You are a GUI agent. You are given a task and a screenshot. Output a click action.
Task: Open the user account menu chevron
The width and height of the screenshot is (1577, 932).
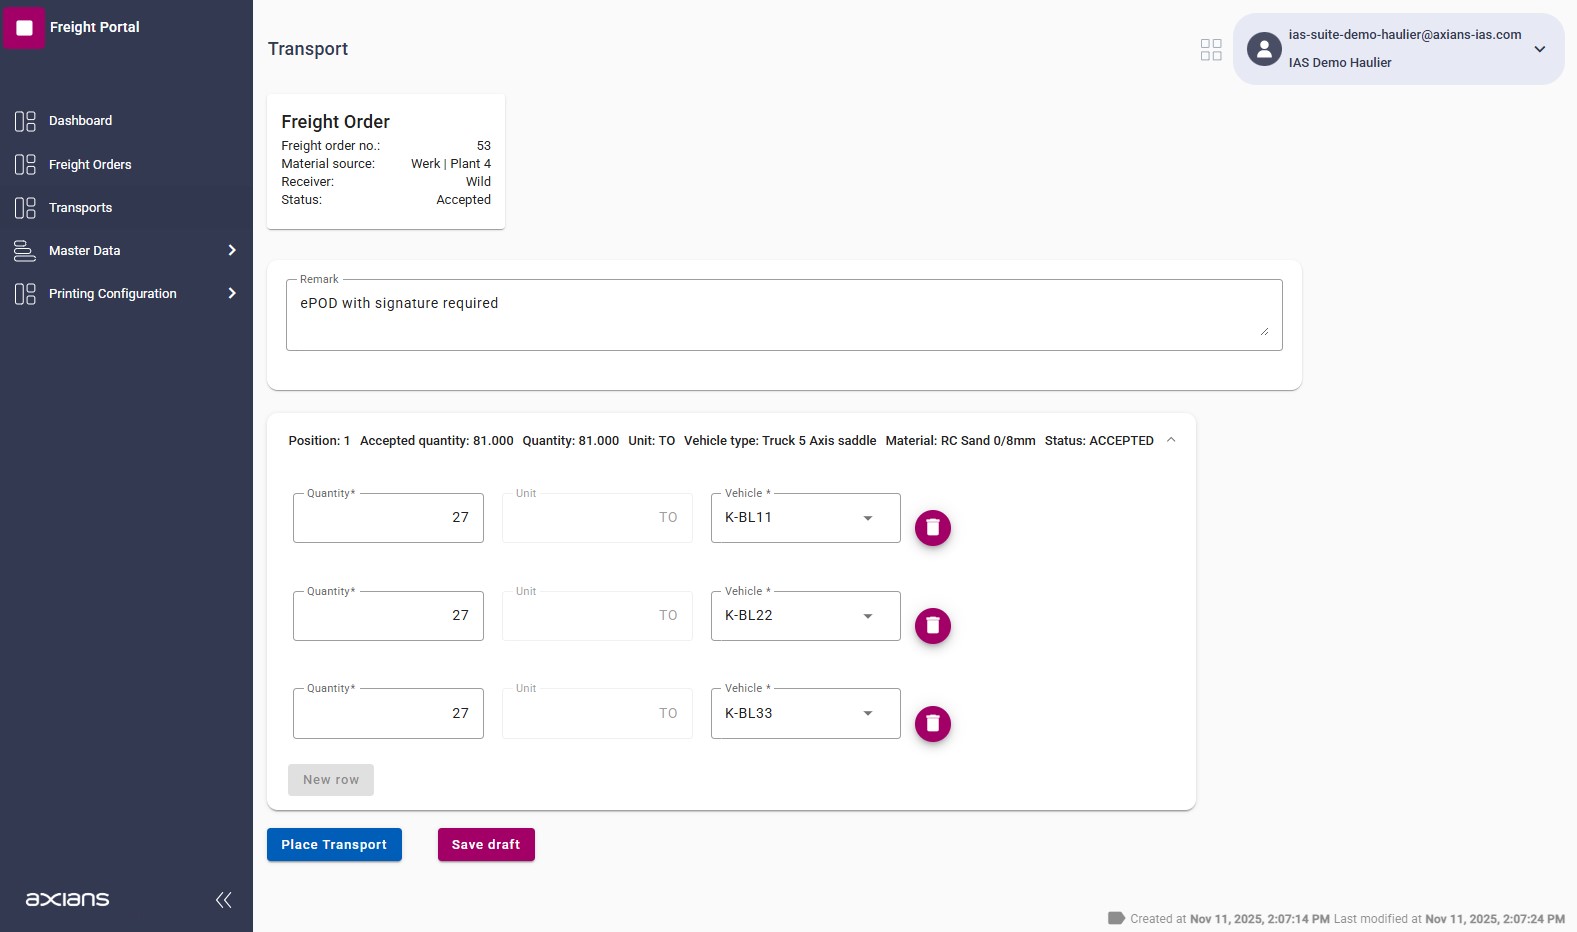1539,49
